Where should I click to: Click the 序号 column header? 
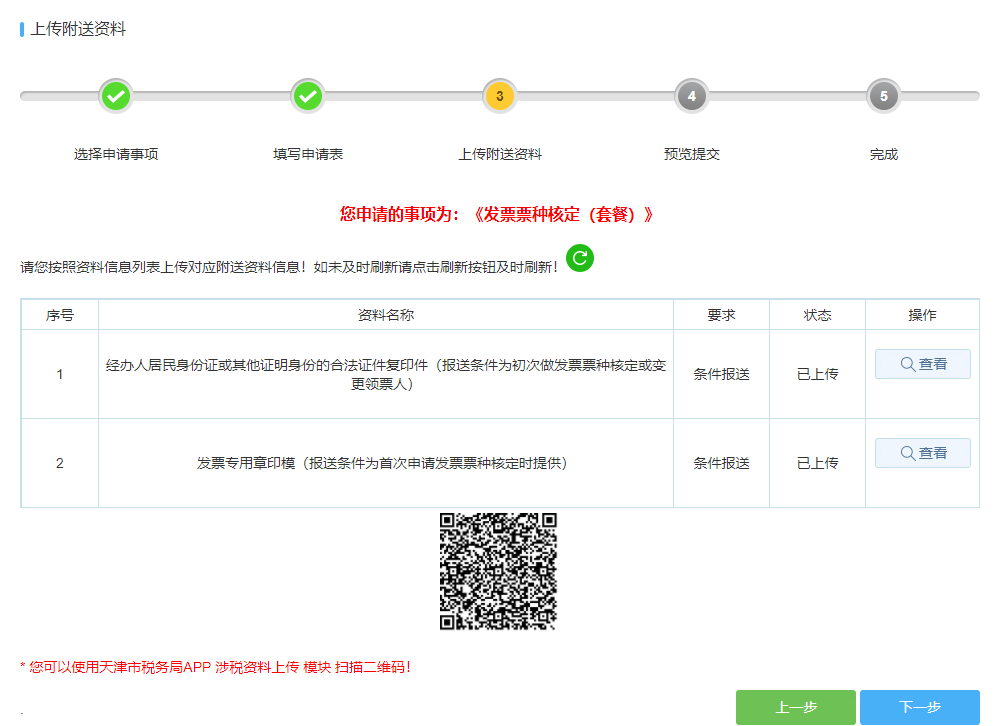click(60, 315)
